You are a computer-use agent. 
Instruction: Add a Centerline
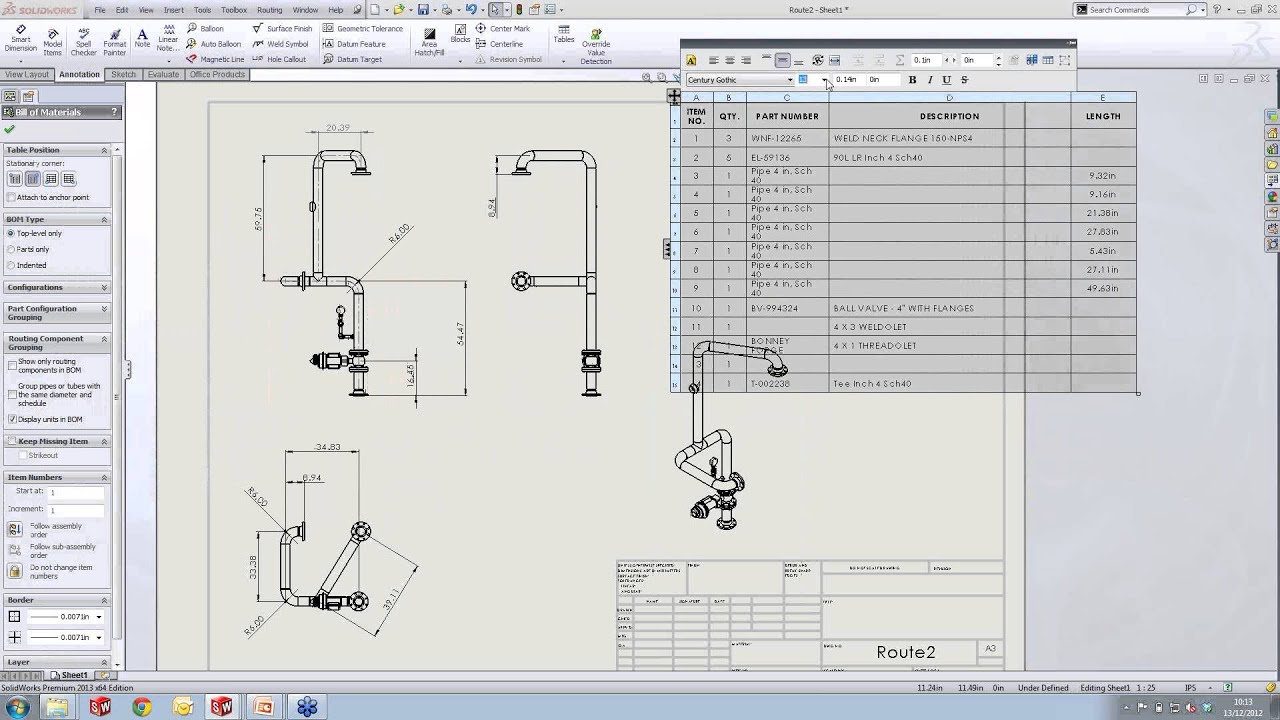[x=499, y=44]
